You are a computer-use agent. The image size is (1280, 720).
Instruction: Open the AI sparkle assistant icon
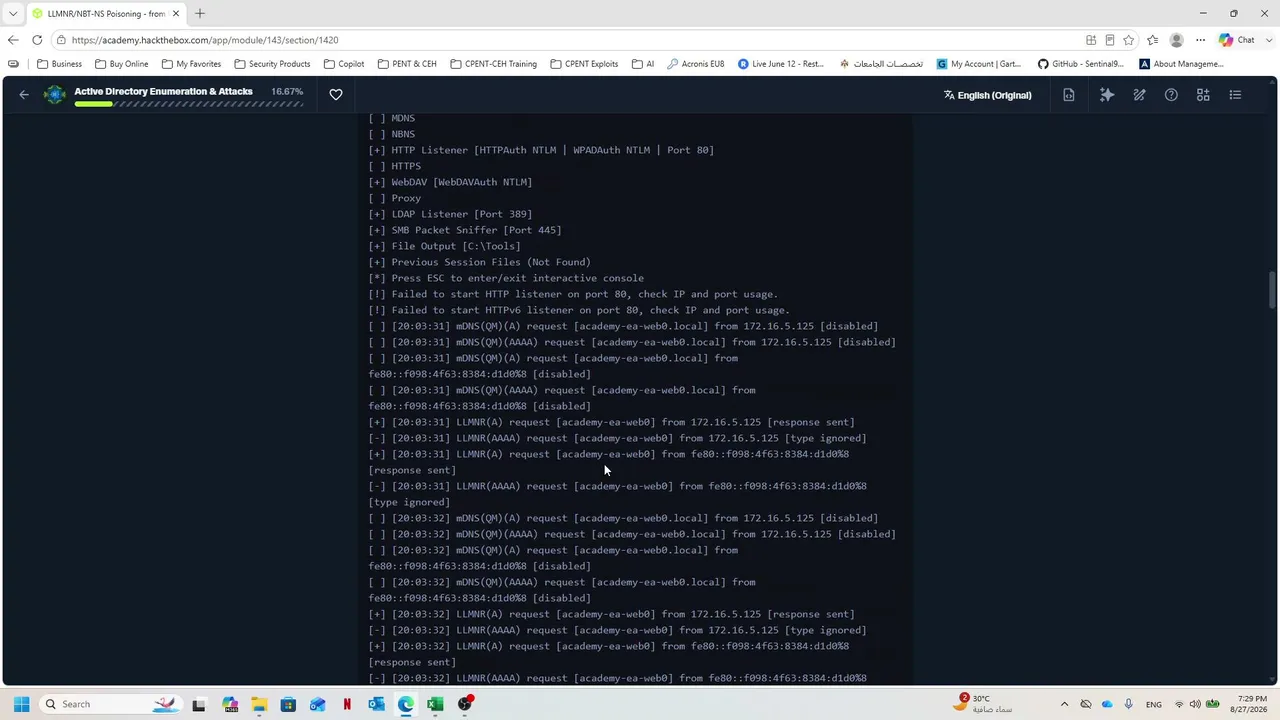tap(1107, 95)
